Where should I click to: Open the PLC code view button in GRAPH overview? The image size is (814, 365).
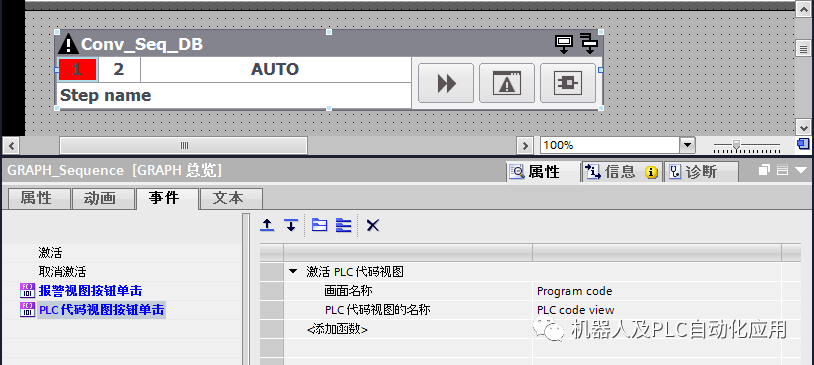[x=568, y=83]
